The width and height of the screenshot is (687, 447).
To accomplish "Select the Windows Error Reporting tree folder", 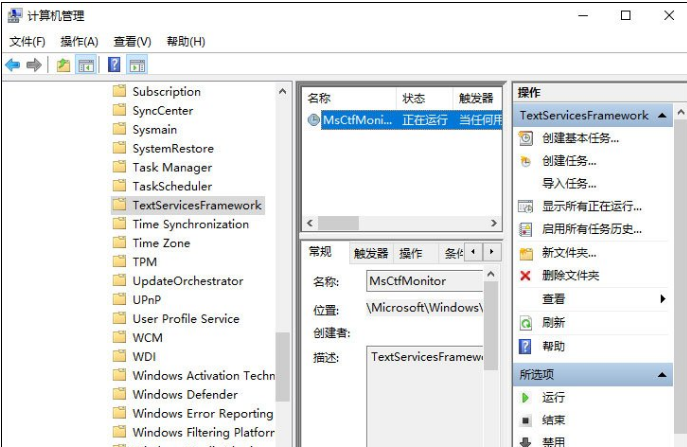I will point(203,413).
